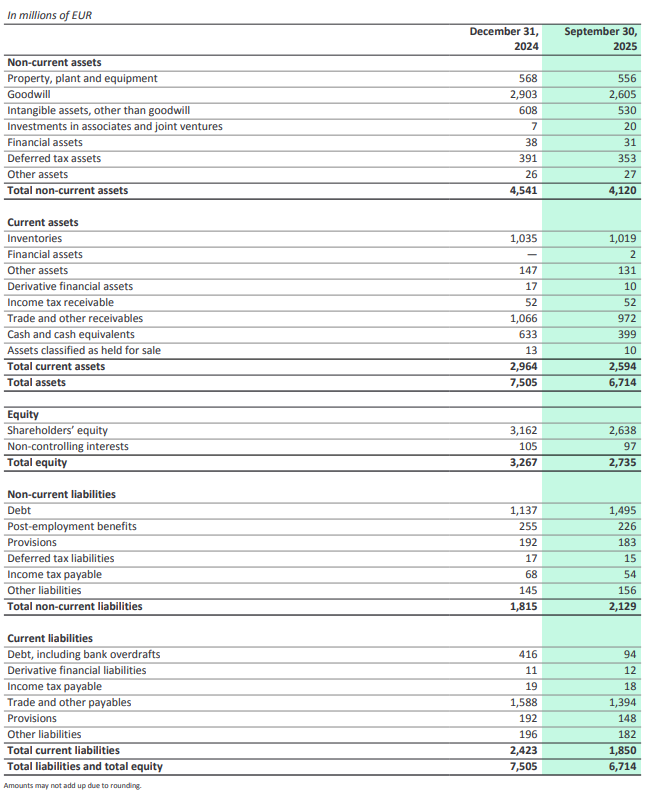Select "Assets classified as held for sale" label
The width and height of the screenshot is (647, 804).
point(84,350)
